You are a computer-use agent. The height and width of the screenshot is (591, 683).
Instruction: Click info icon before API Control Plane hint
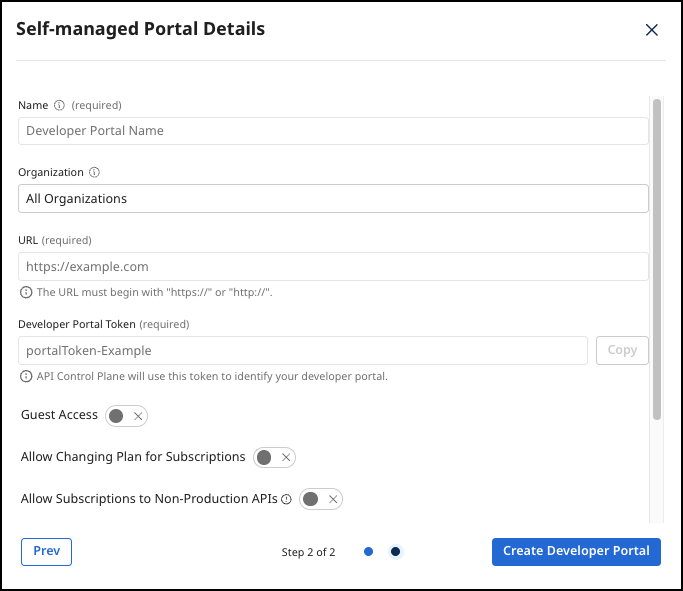(26, 377)
